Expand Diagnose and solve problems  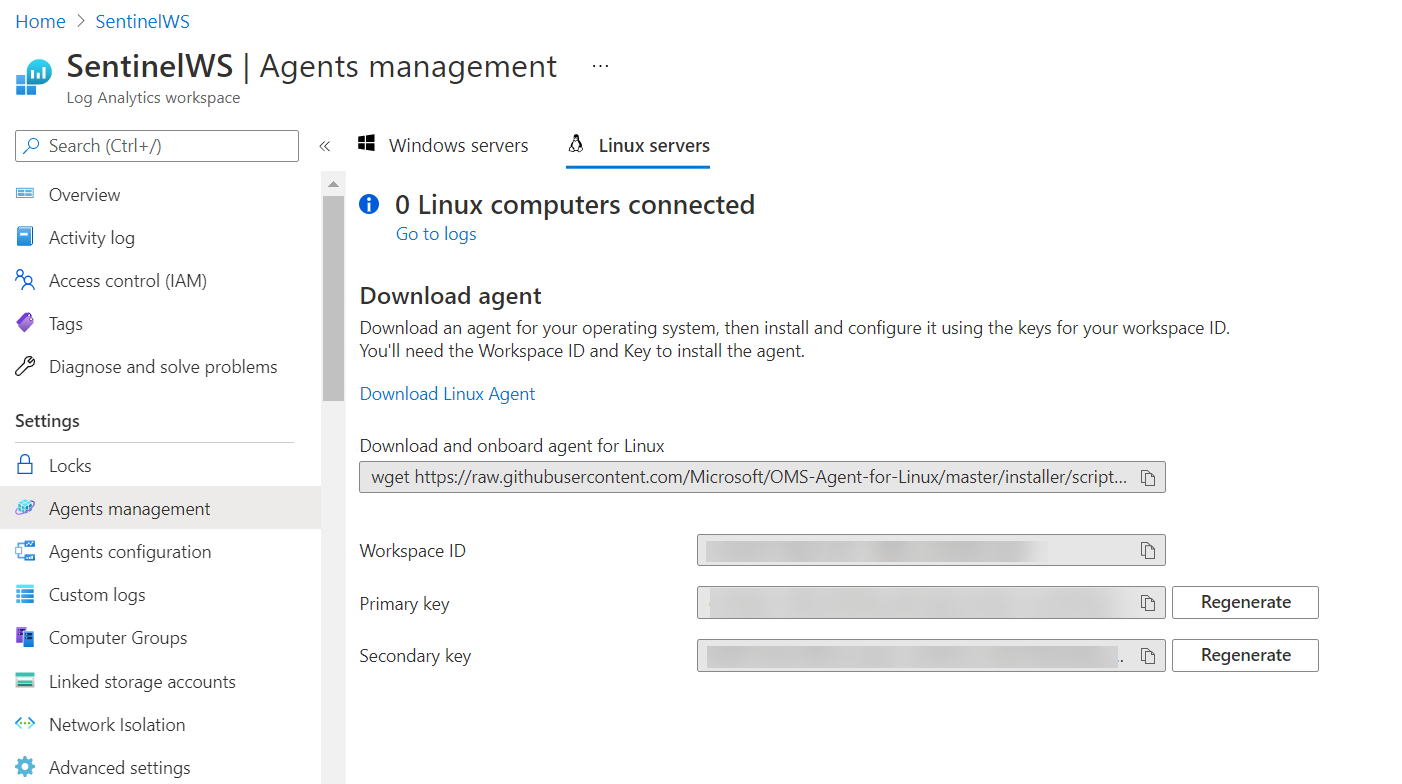coord(163,366)
